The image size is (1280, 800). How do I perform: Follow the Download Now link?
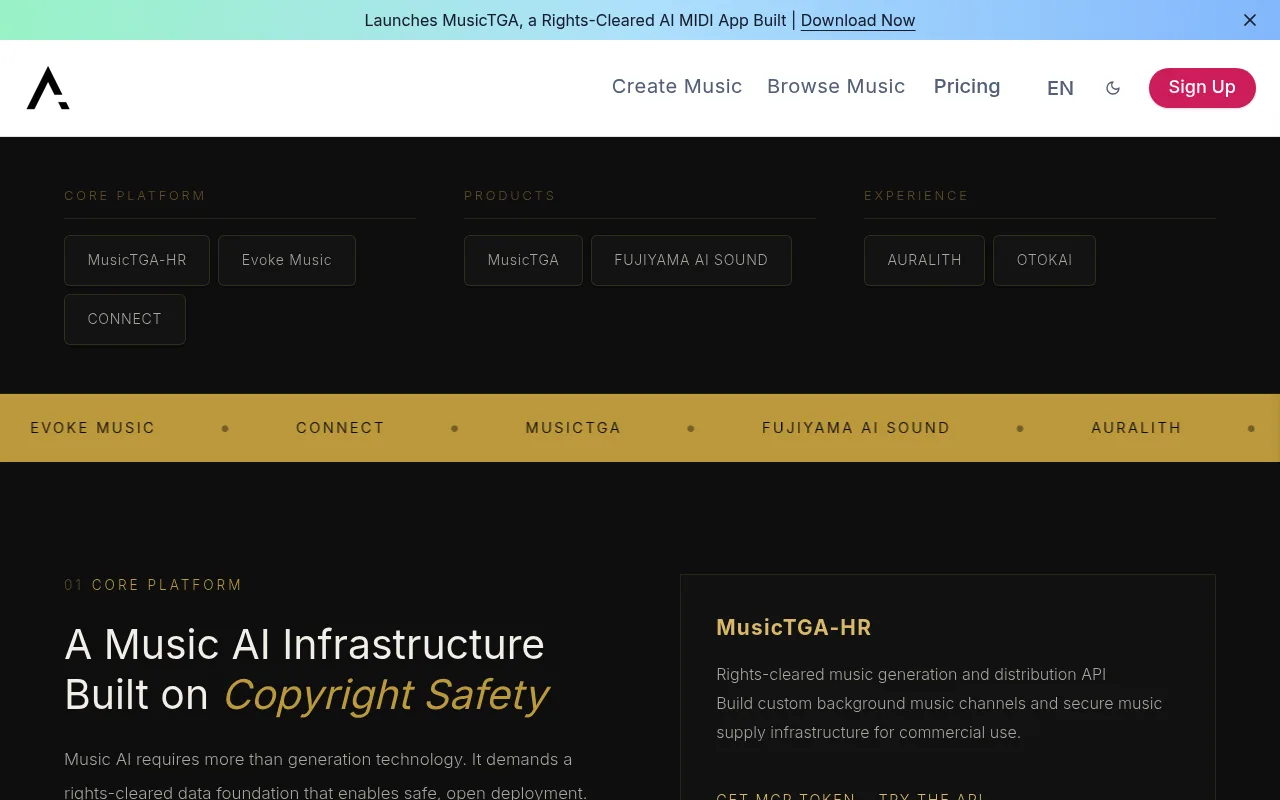point(858,20)
